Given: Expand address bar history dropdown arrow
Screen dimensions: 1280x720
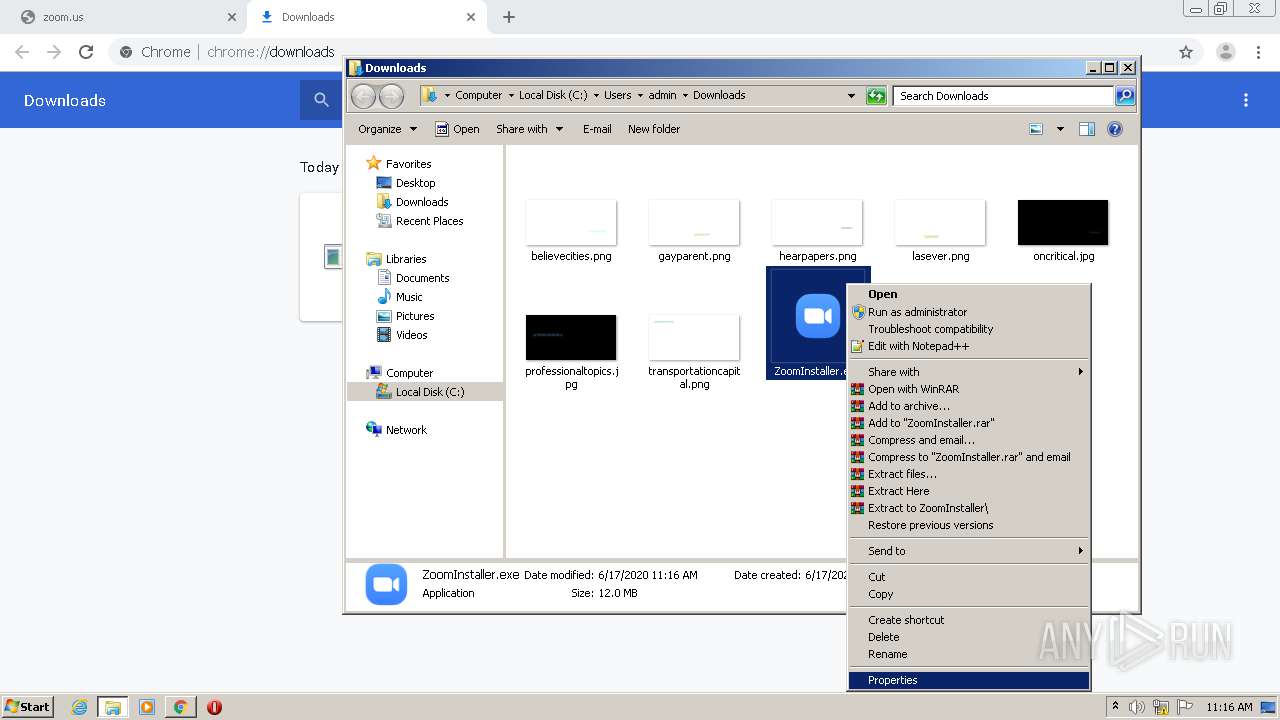Looking at the screenshot, I should click(851, 96).
